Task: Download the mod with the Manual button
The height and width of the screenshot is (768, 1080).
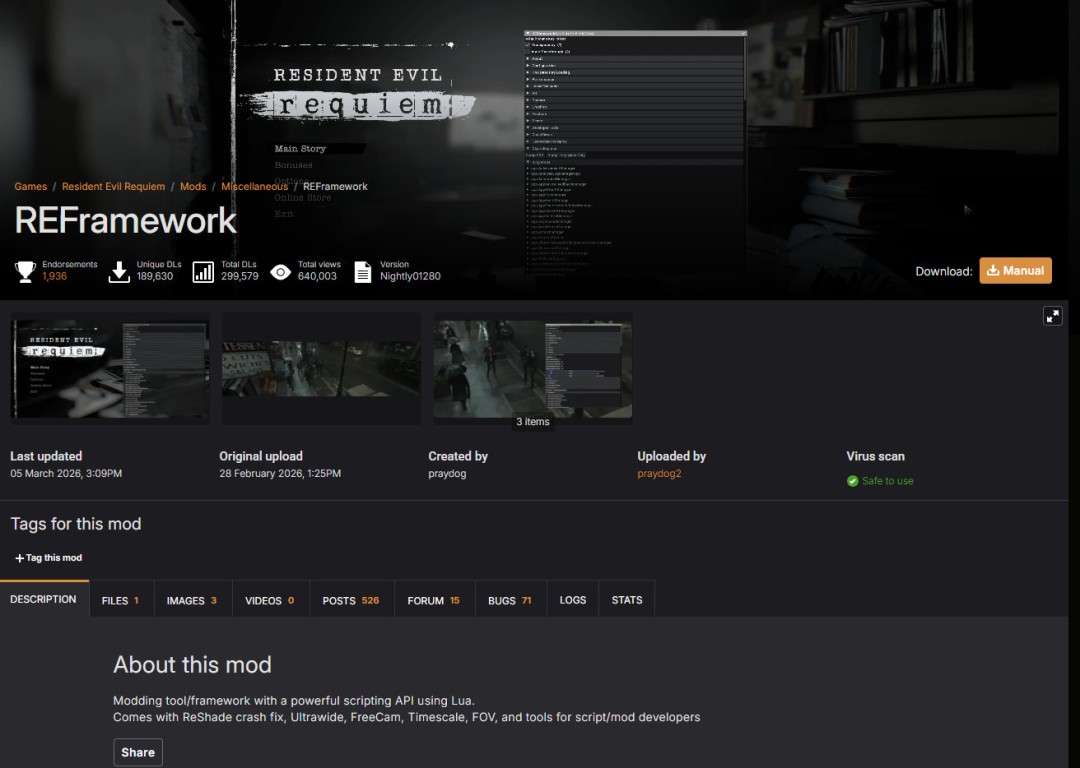Action: coord(1015,270)
